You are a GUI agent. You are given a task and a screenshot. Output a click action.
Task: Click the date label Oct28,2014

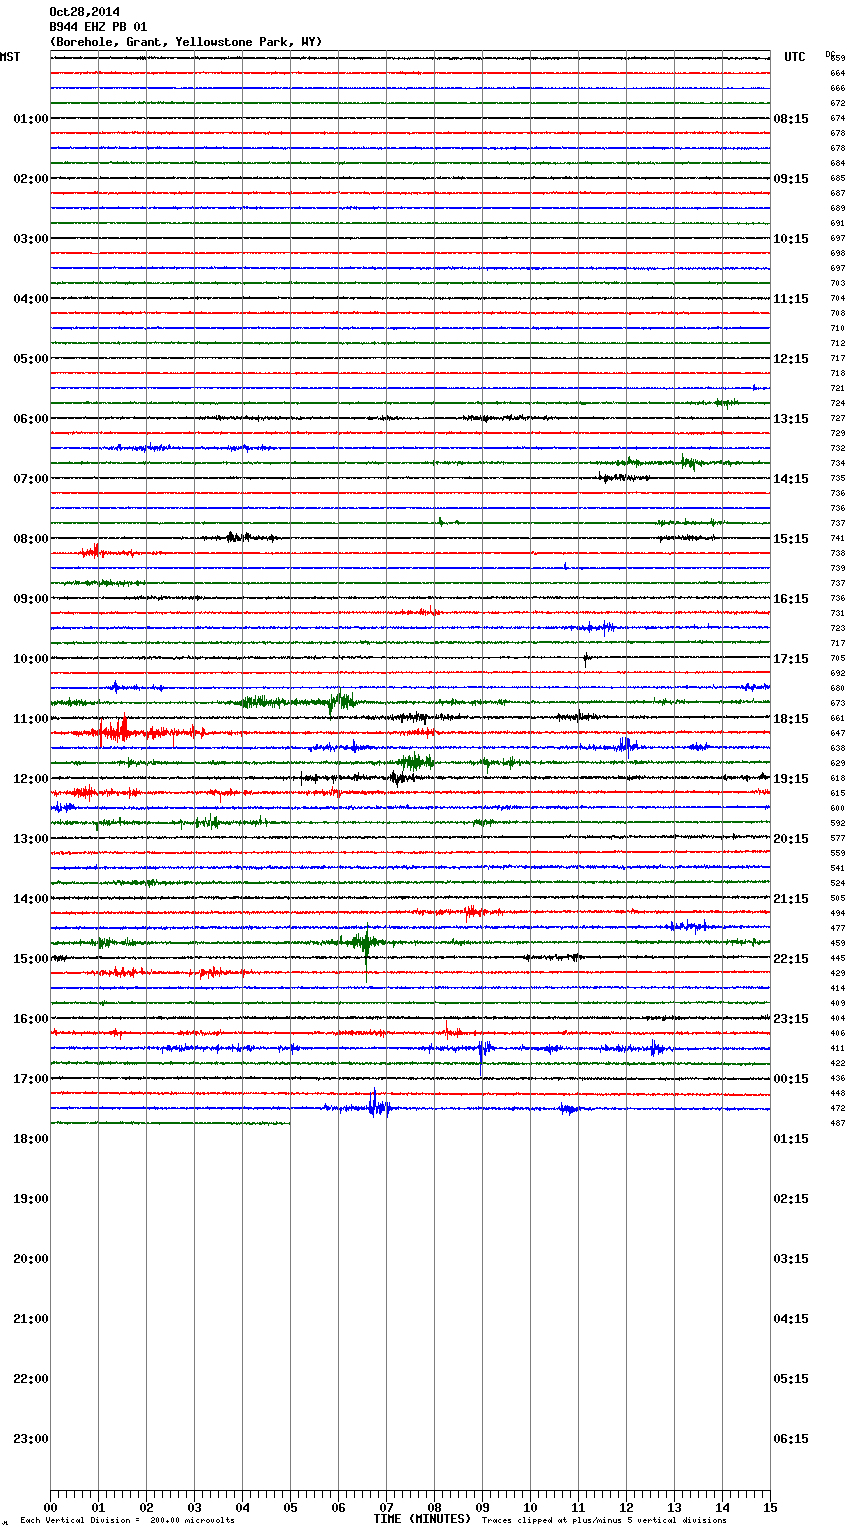(84, 12)
